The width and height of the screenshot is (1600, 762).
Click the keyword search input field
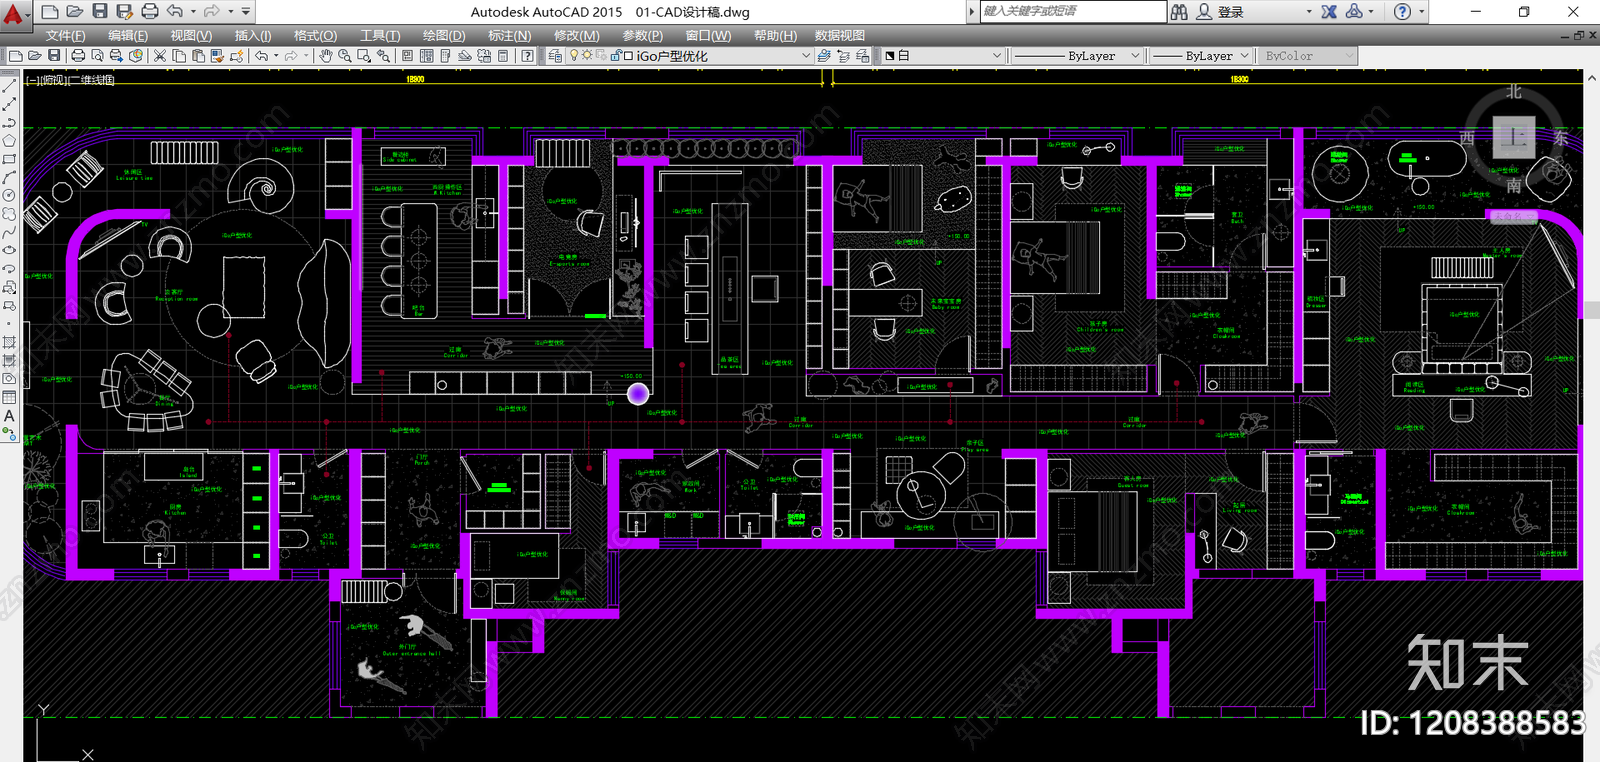click(1072, 11)
